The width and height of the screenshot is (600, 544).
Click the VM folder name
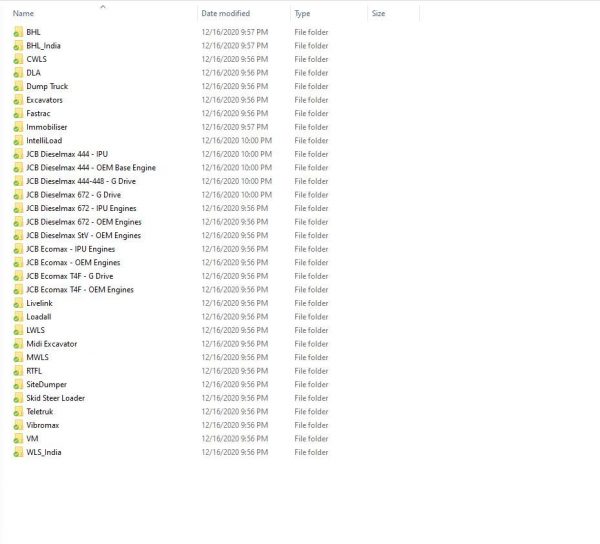32,439
